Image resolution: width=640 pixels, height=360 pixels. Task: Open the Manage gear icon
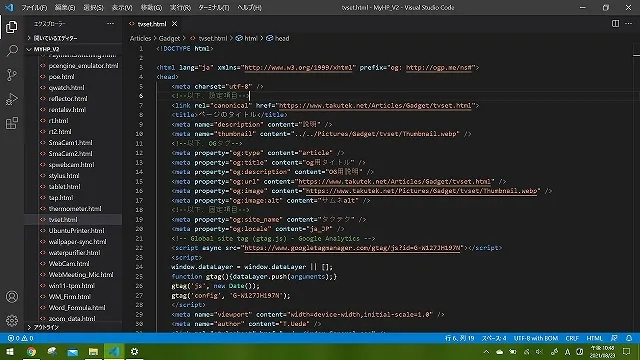12,320
